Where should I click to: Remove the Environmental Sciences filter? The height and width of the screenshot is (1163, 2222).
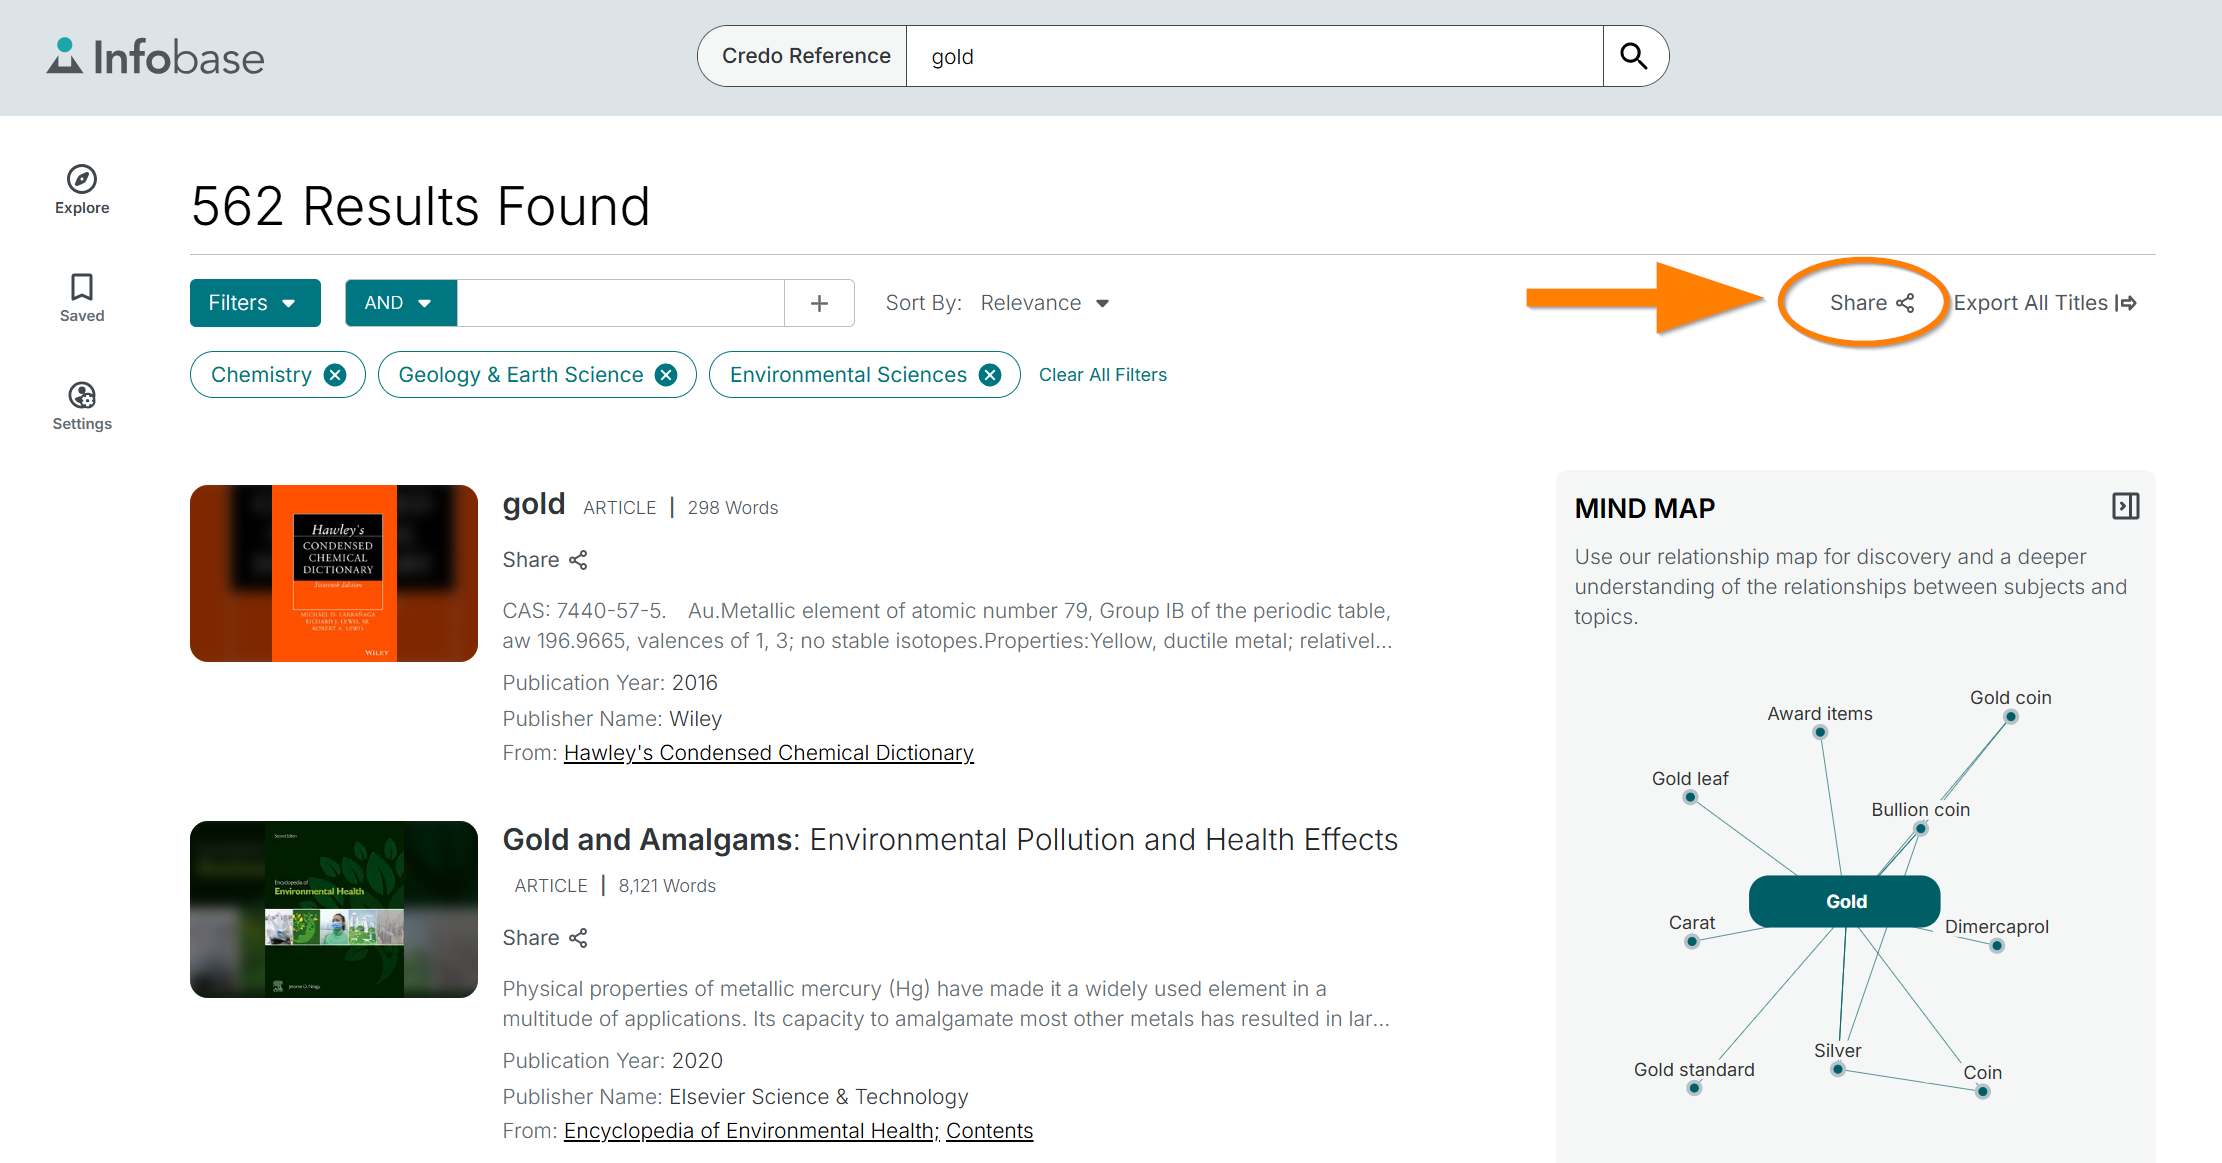(x=990, y=375)
